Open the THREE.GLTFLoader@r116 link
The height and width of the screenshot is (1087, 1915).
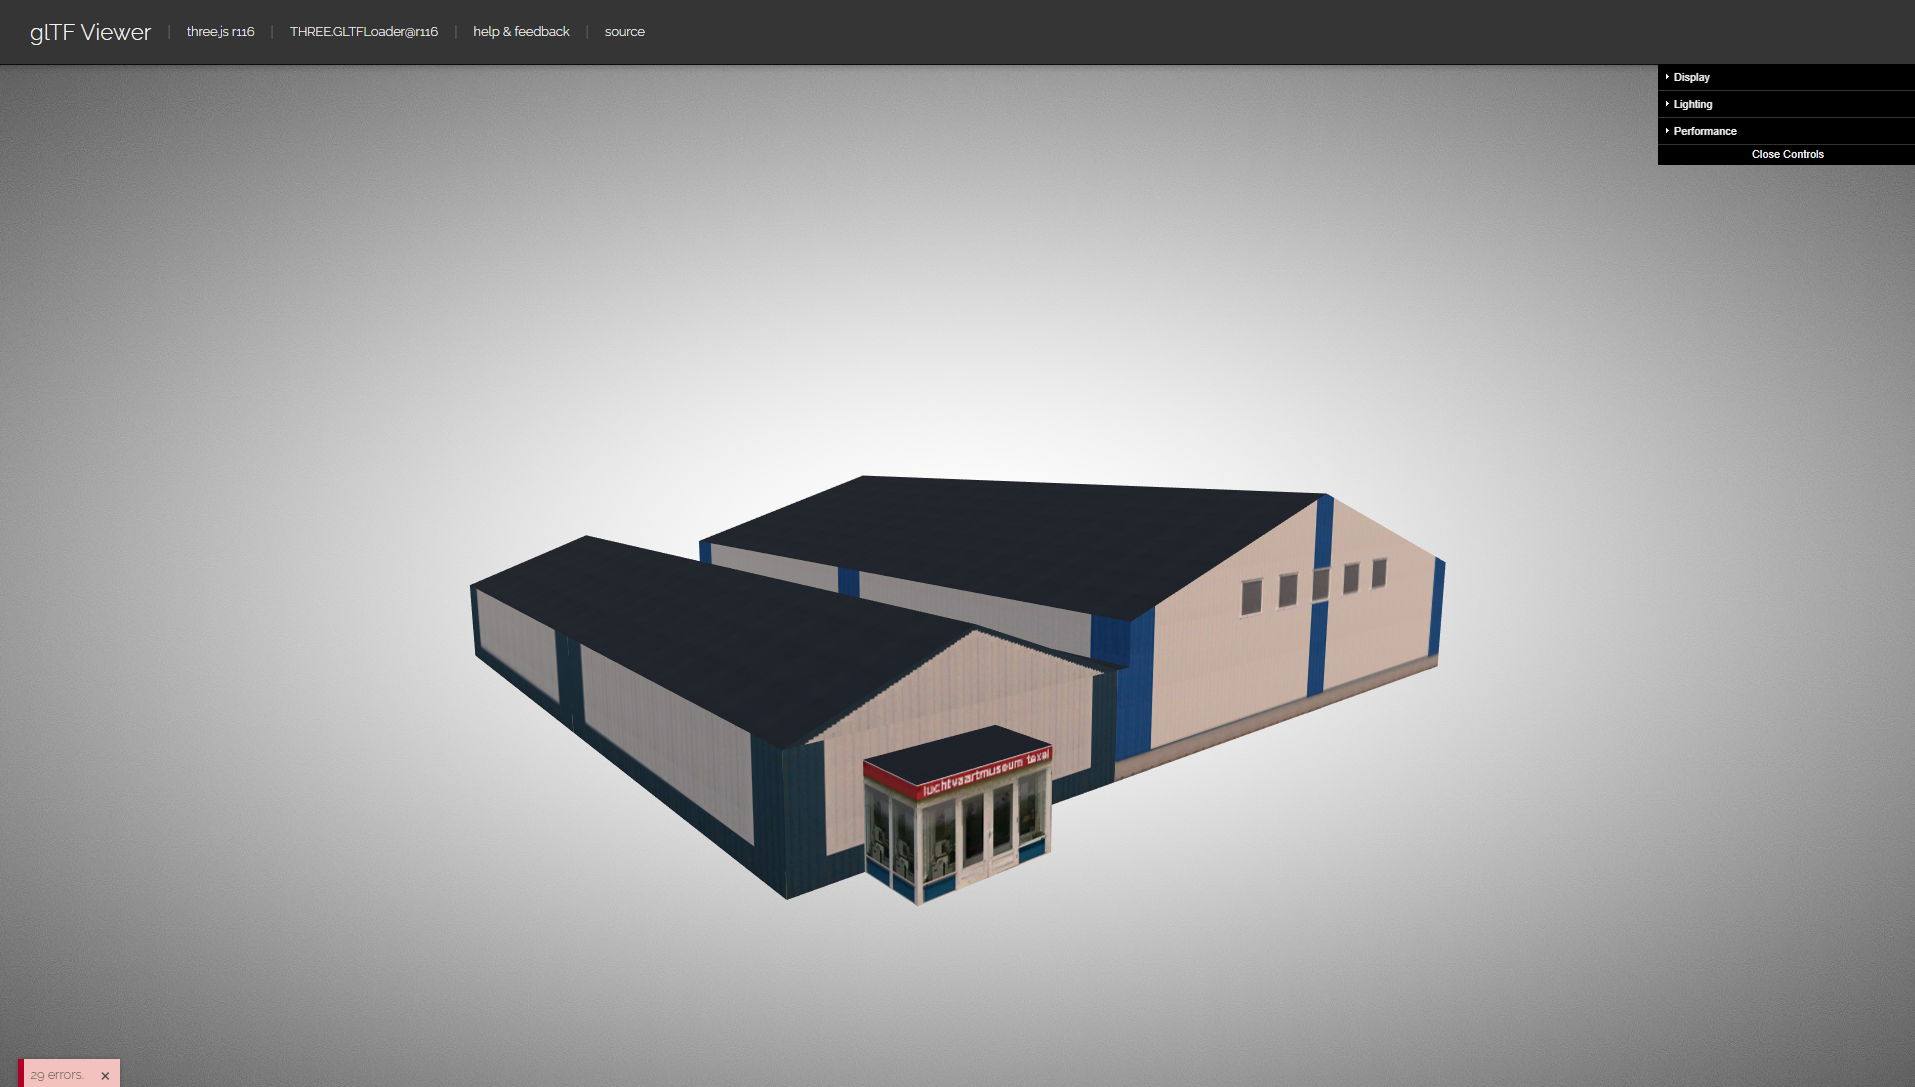(x=363, y=32)
